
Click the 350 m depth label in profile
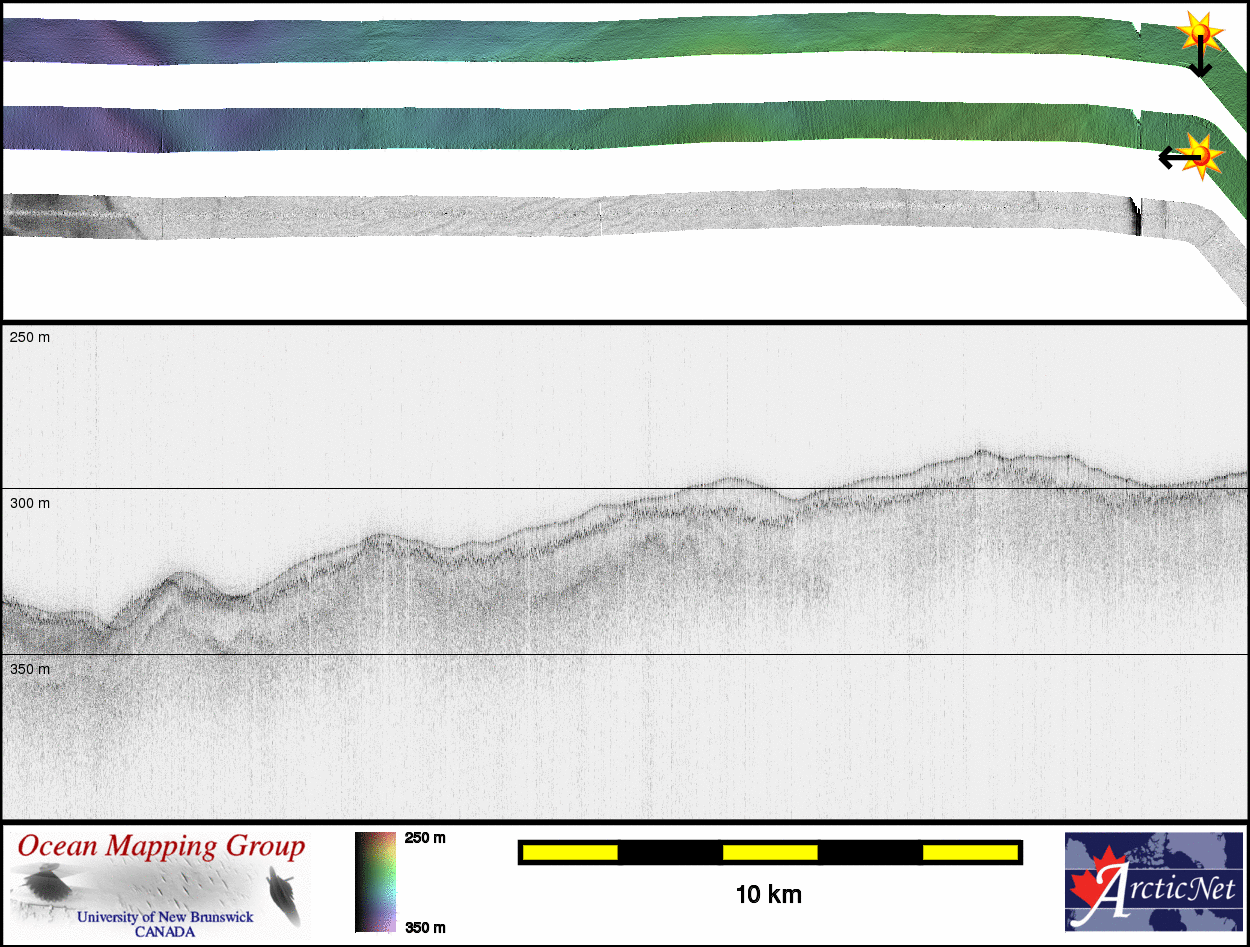click(x=30, y=669)
